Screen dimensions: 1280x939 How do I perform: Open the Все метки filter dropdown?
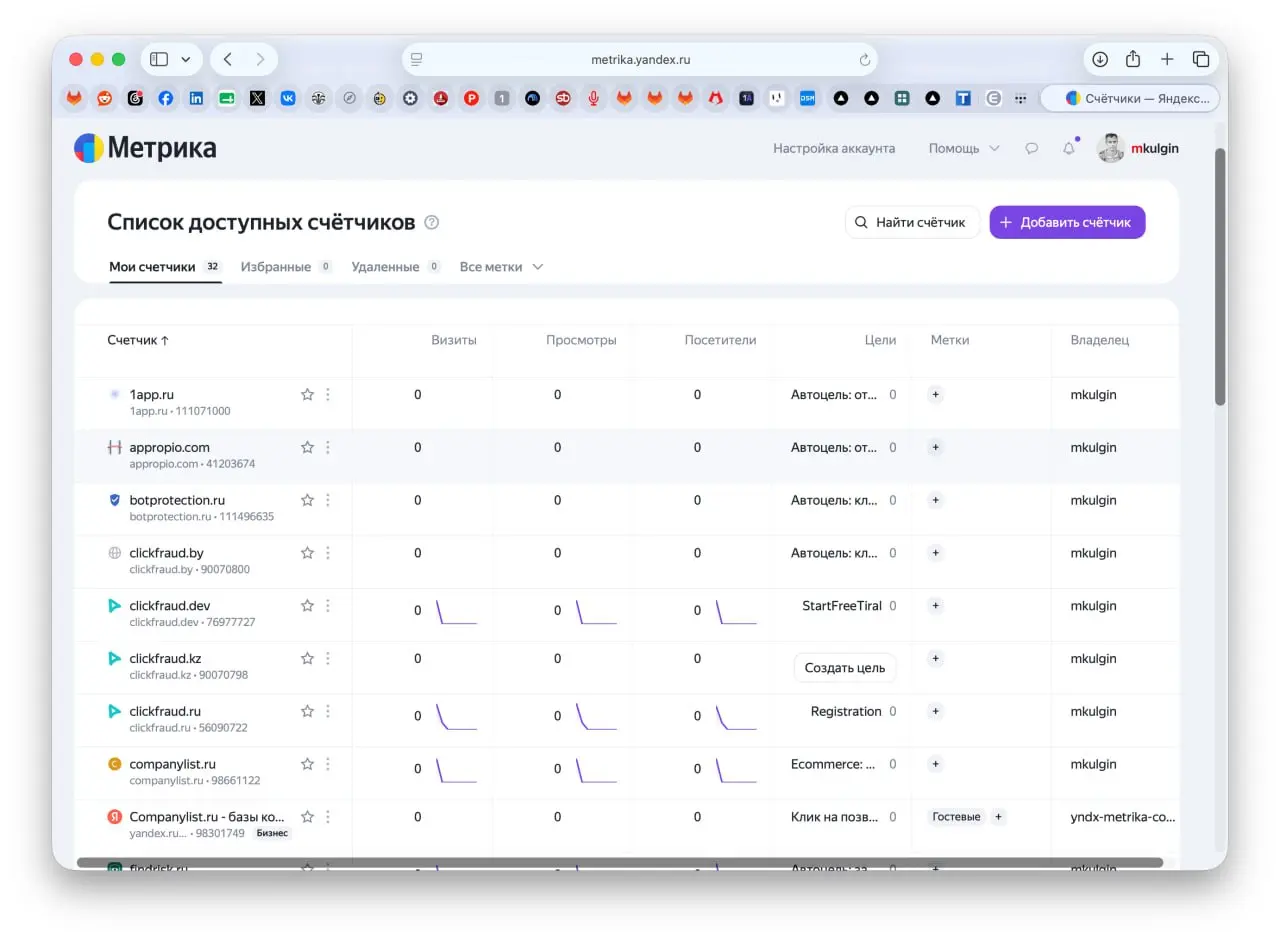(x=501, y=267)
